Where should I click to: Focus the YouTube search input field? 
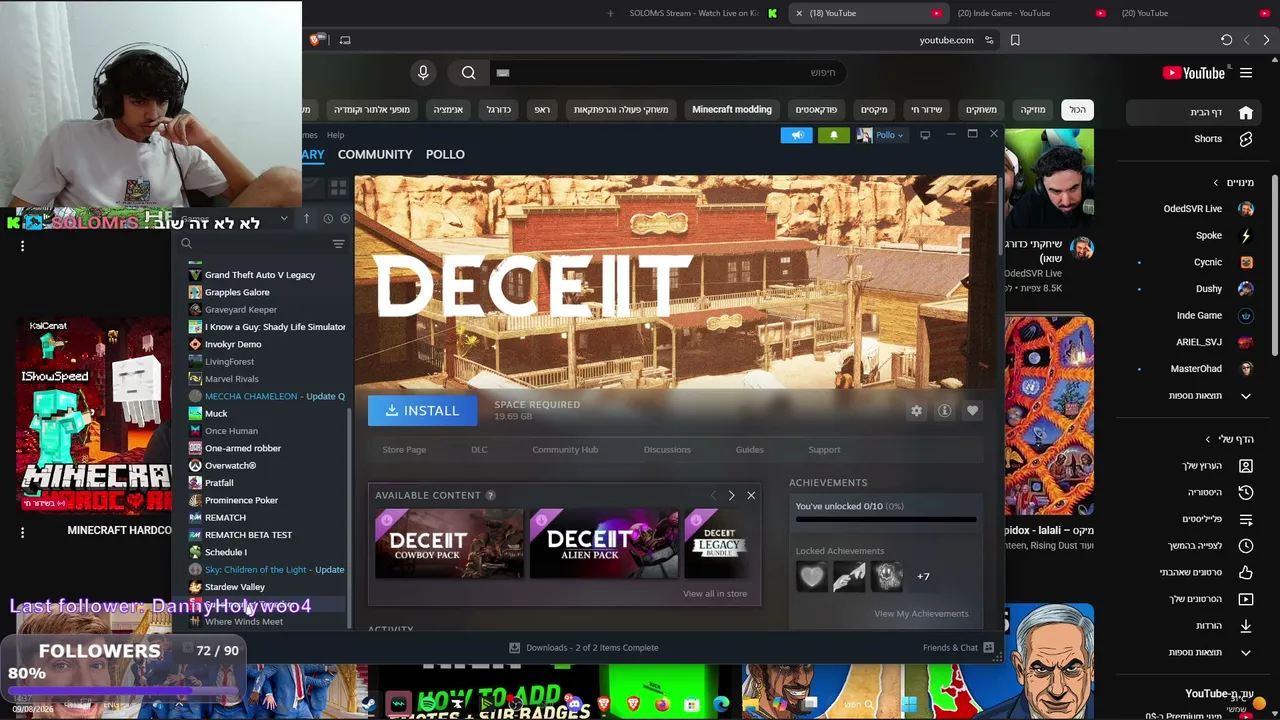click(668, 72)
